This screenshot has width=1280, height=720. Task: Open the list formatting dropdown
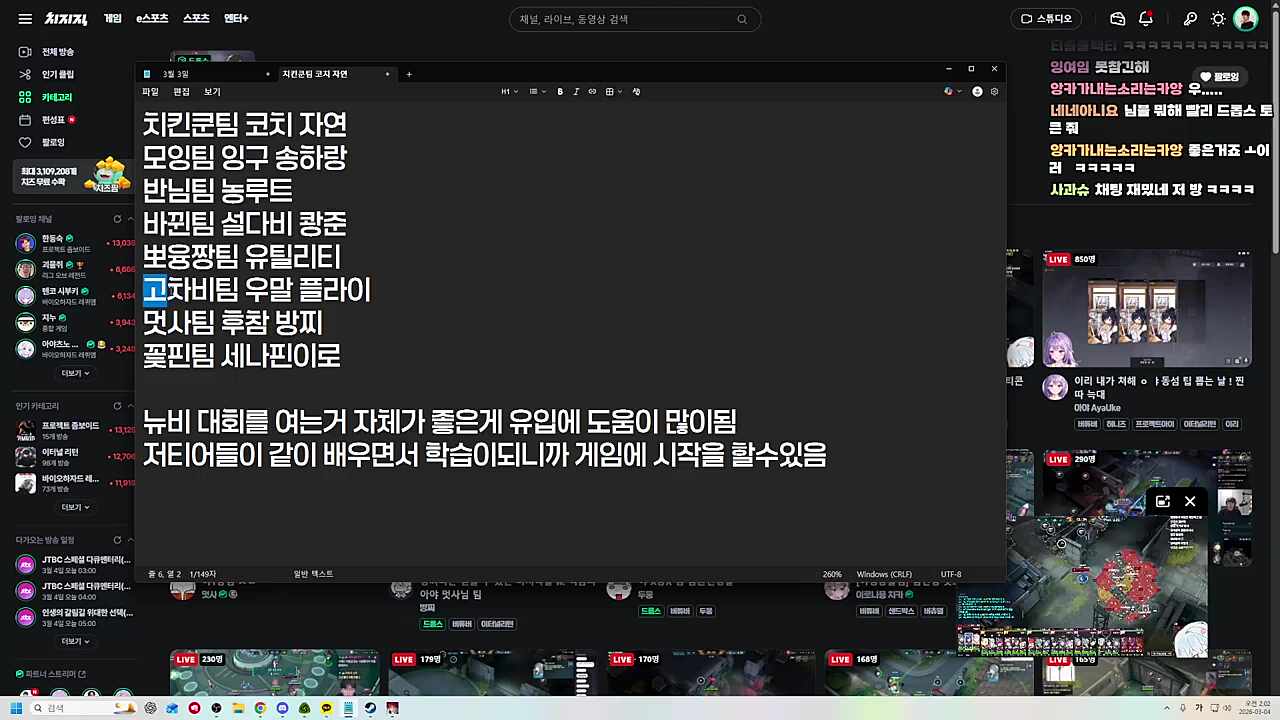(536, 91)
